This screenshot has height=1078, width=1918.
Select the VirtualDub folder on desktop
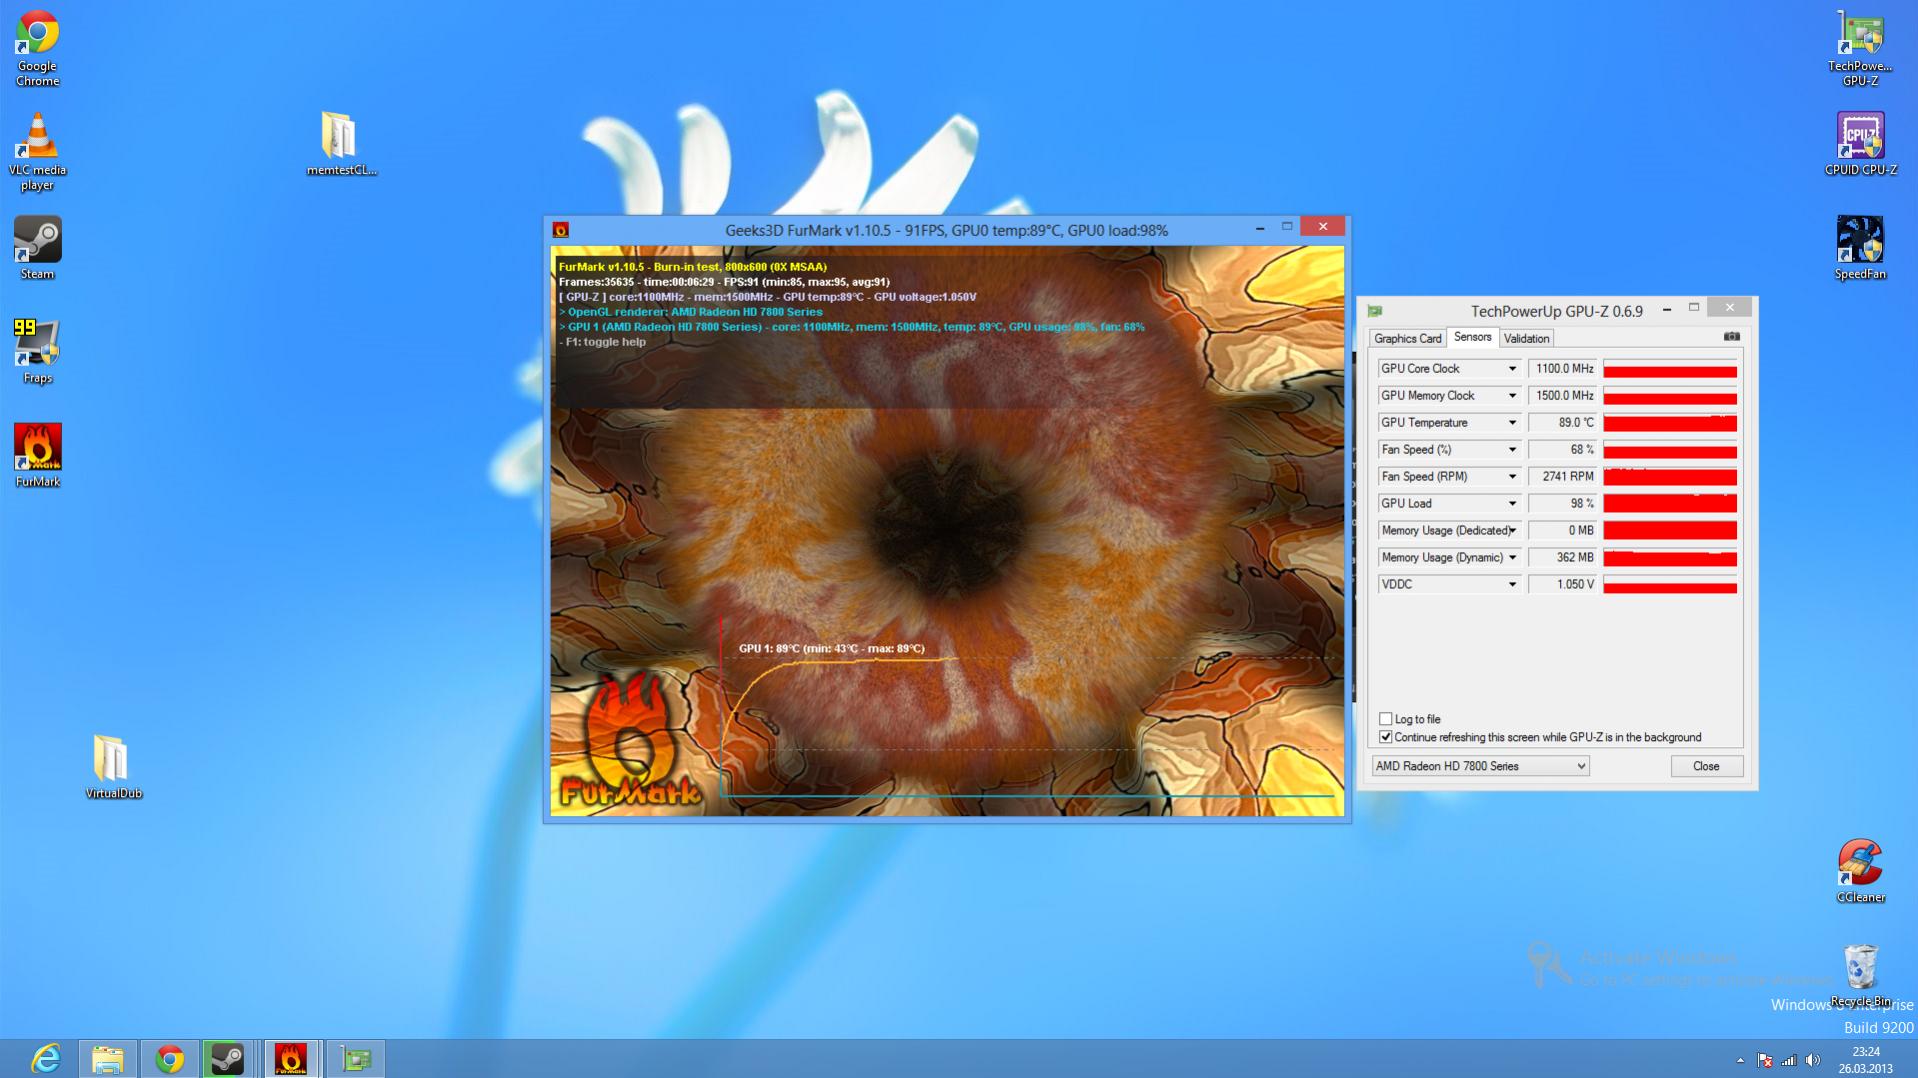[113, 767]
